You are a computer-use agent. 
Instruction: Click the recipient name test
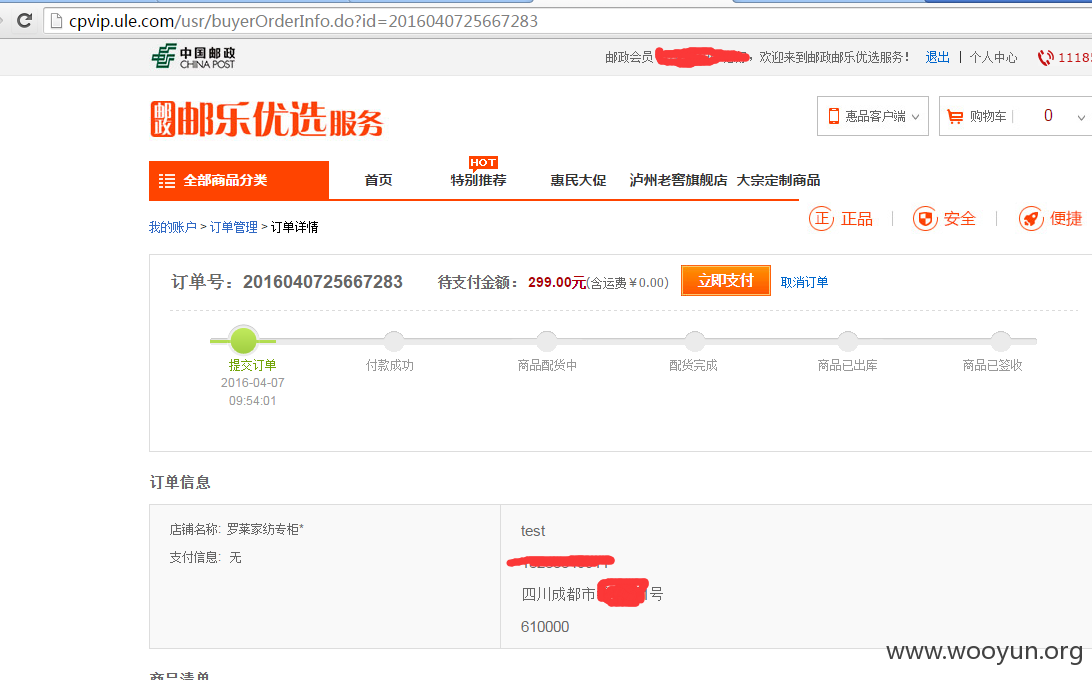pyautogui.click(x=533, y=531)
